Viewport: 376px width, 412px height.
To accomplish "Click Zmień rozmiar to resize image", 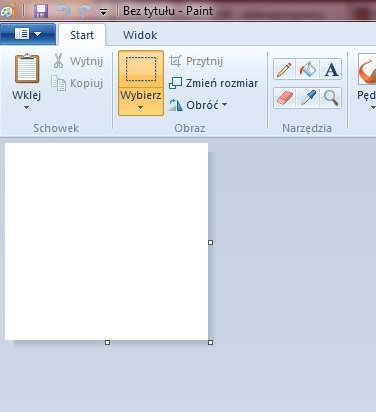I will point(213,83).
